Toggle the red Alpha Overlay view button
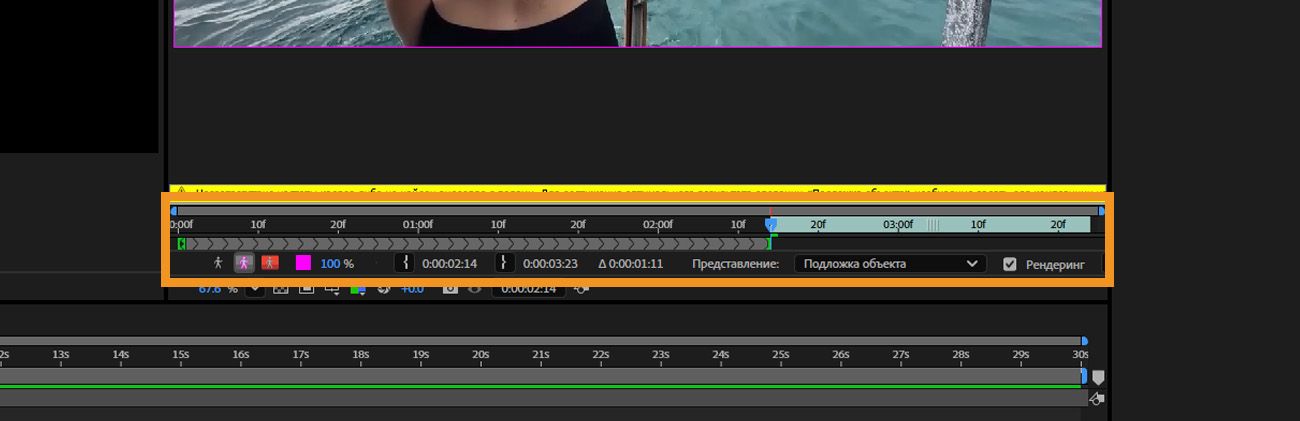 [x=269, y=263]
